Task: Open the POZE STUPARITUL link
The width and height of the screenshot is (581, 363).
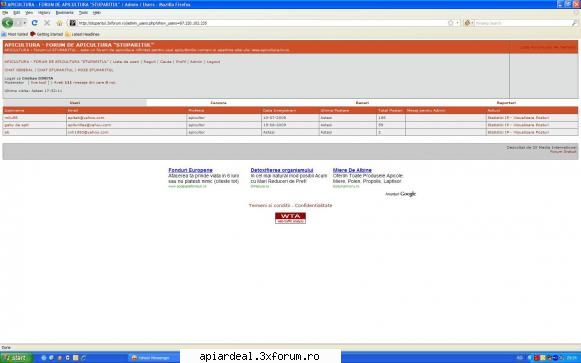Action: pos(95,70)
